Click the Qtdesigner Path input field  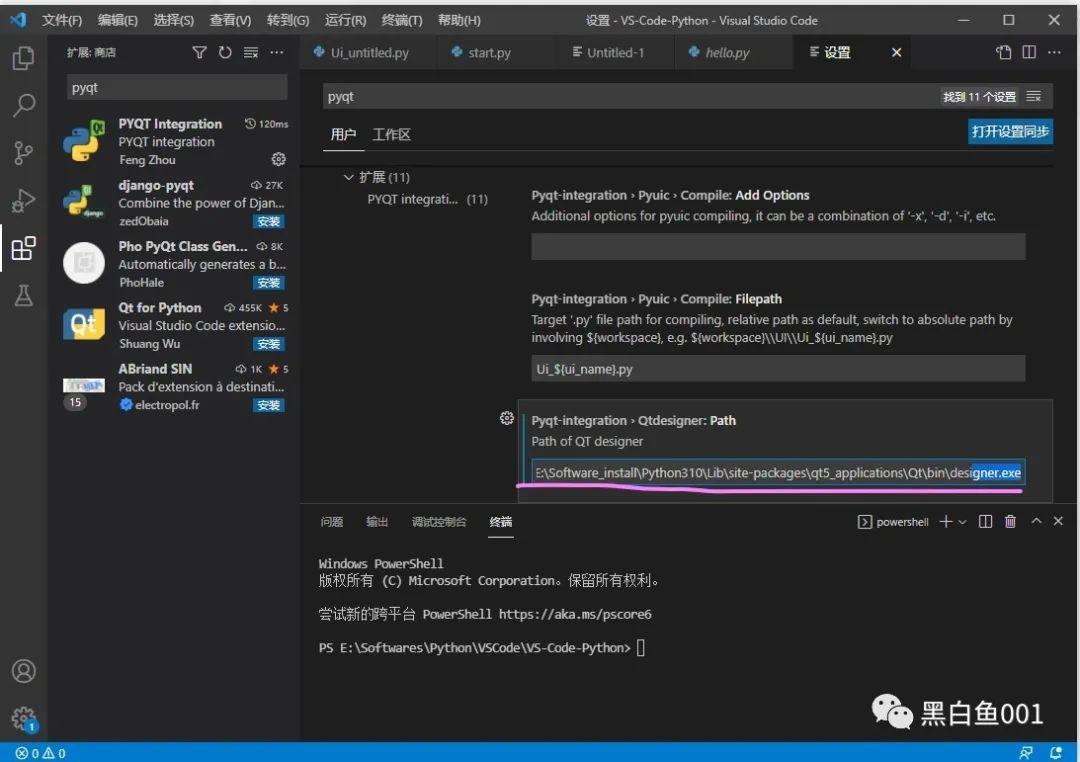point(778,473)
